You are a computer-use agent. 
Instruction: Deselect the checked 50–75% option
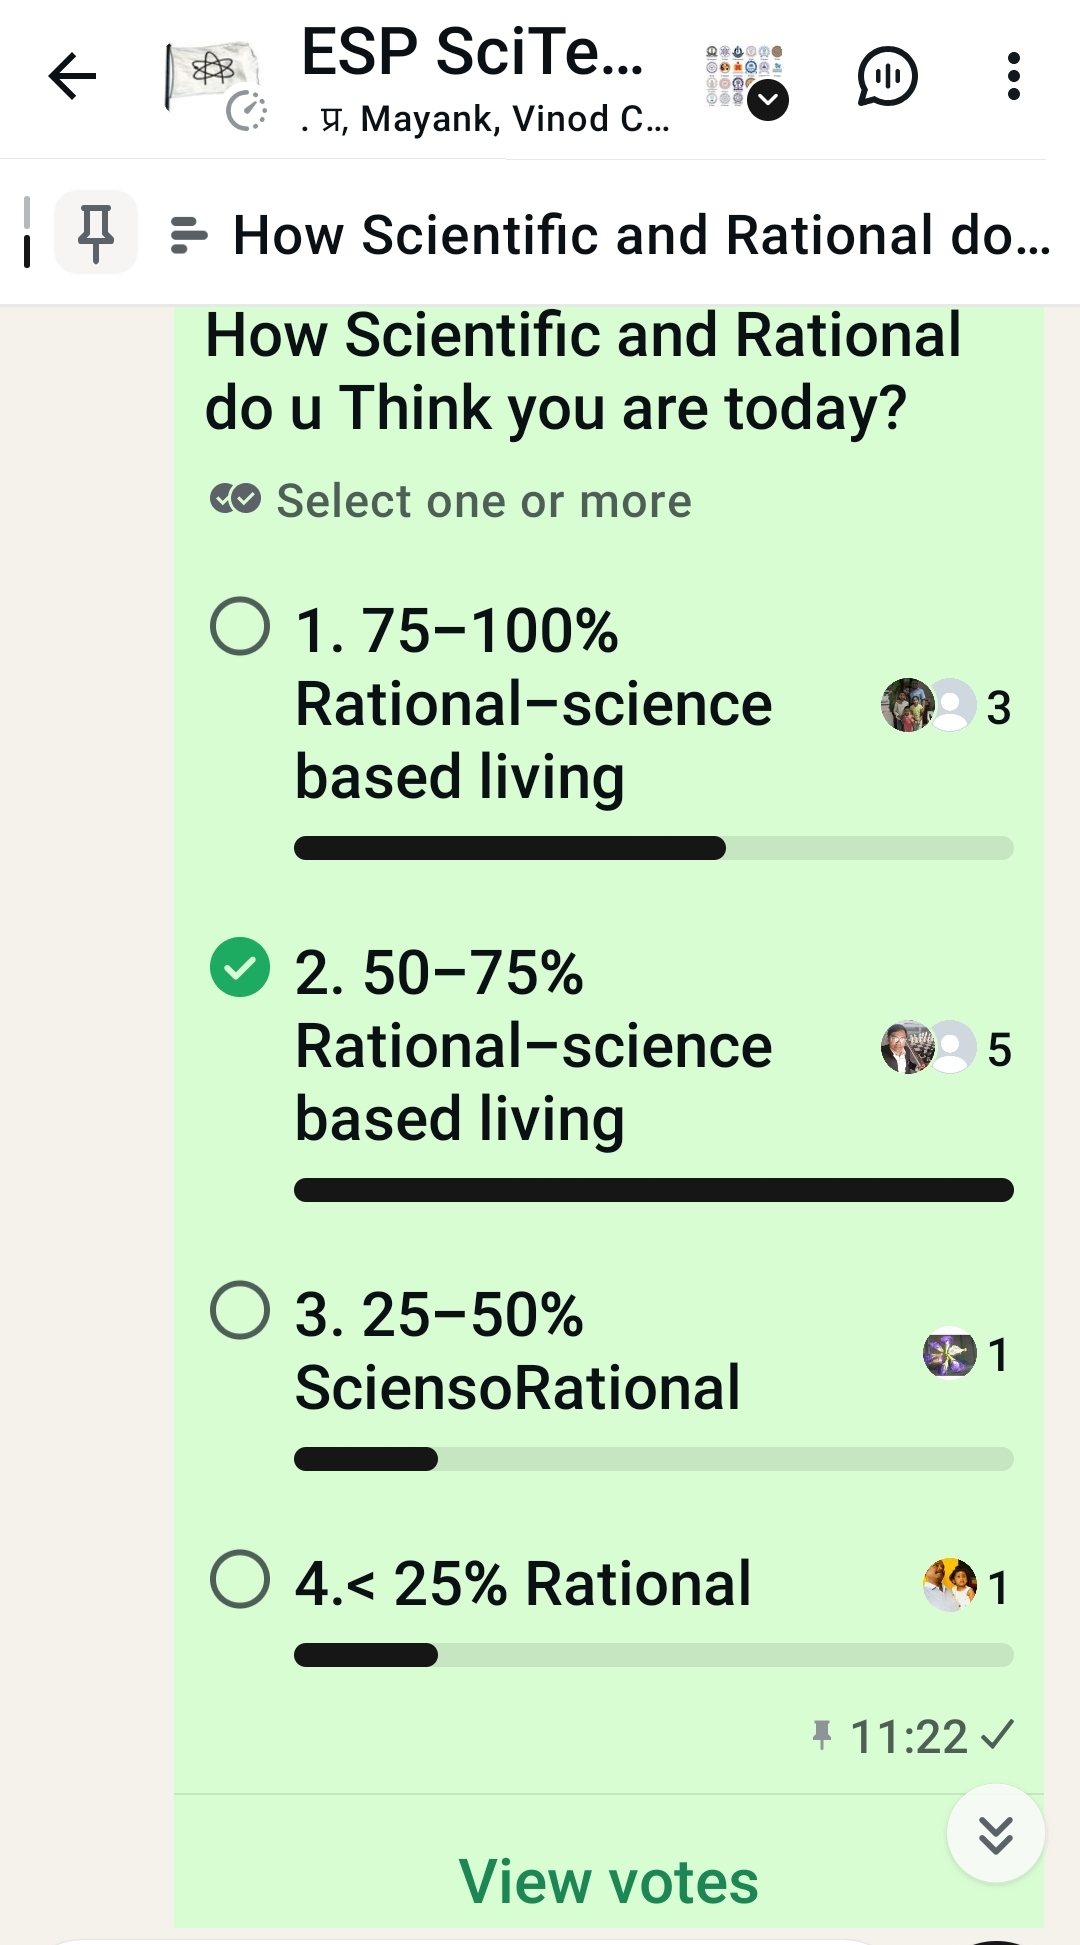[240, 968]
